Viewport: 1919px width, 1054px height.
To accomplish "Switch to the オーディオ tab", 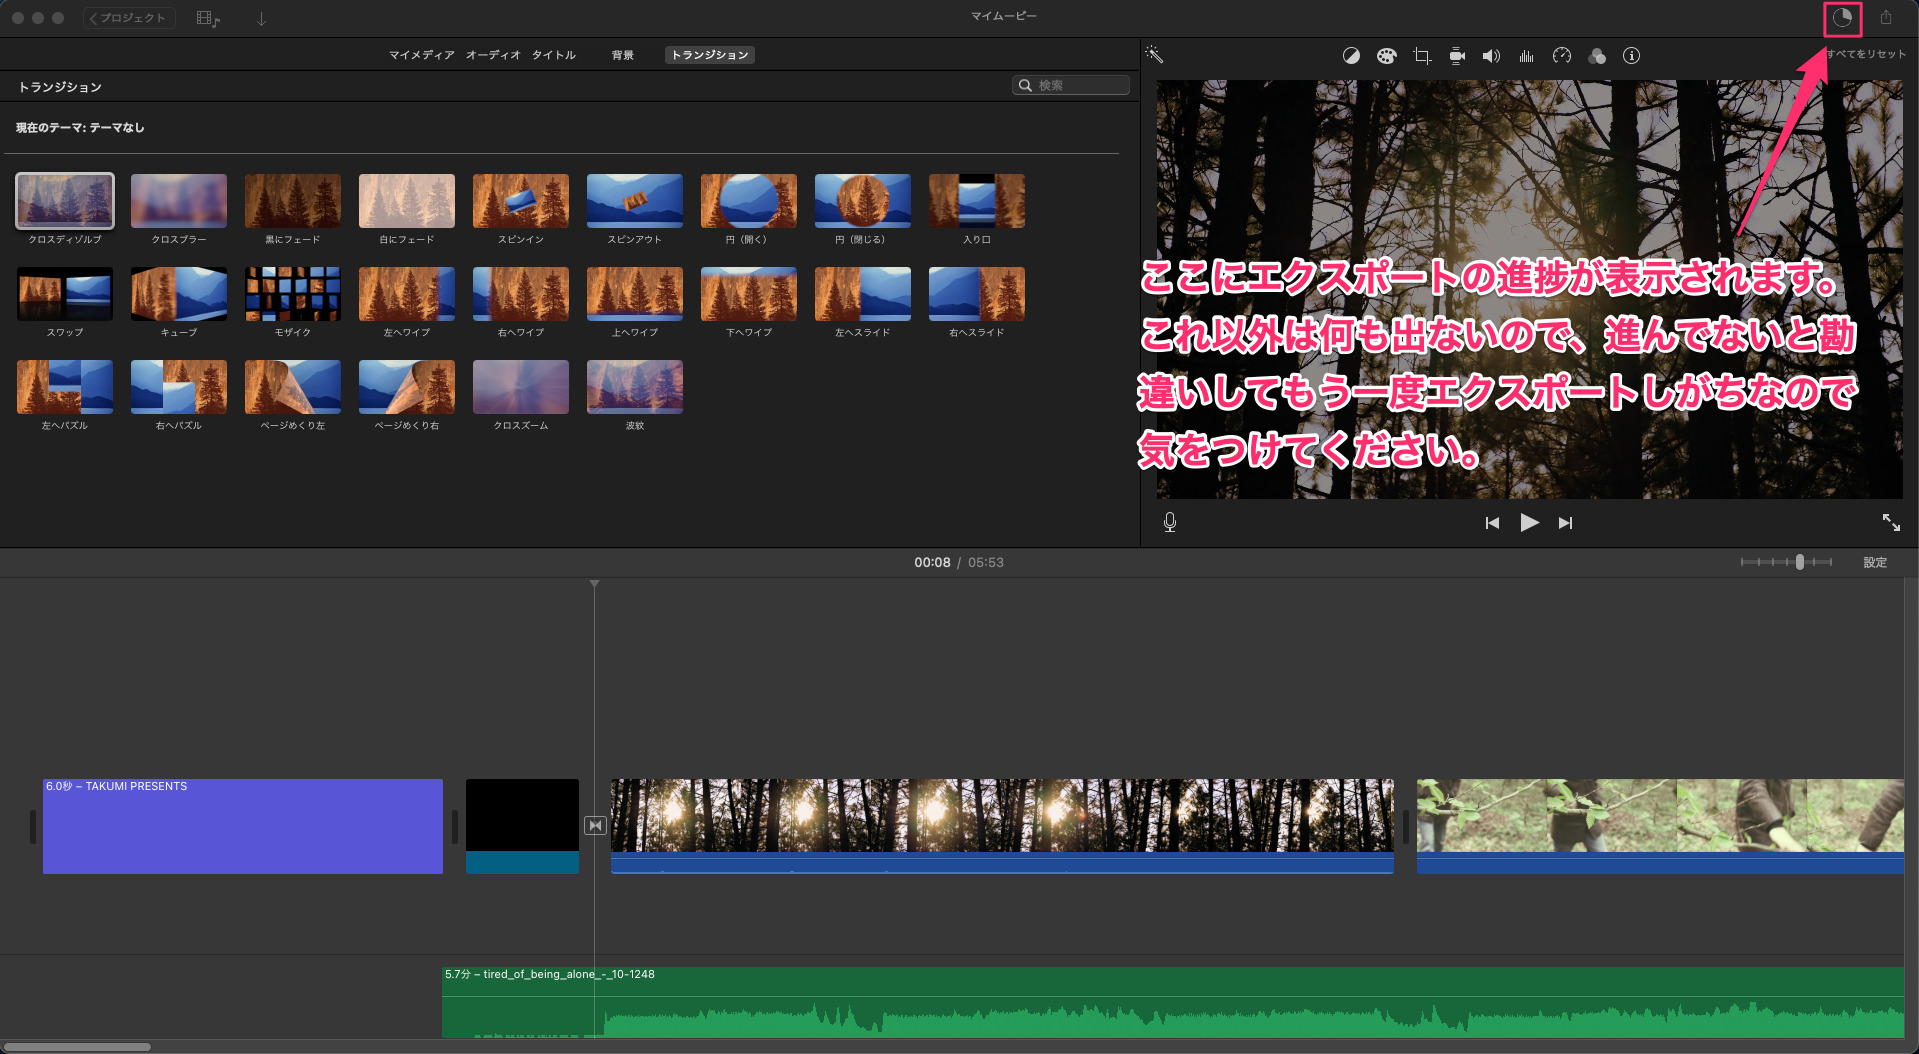I will coord(493,55).
